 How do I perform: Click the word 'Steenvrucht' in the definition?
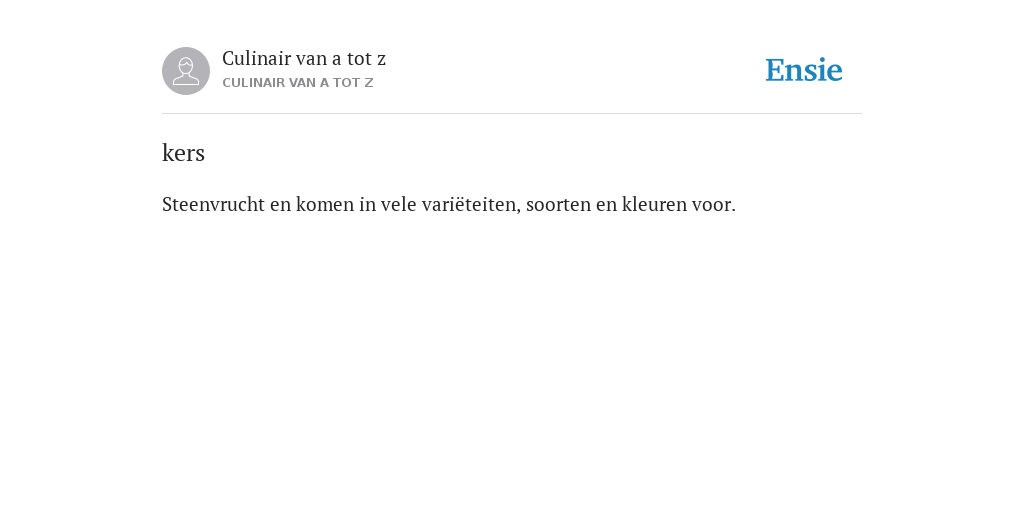[x=213, y=204]
